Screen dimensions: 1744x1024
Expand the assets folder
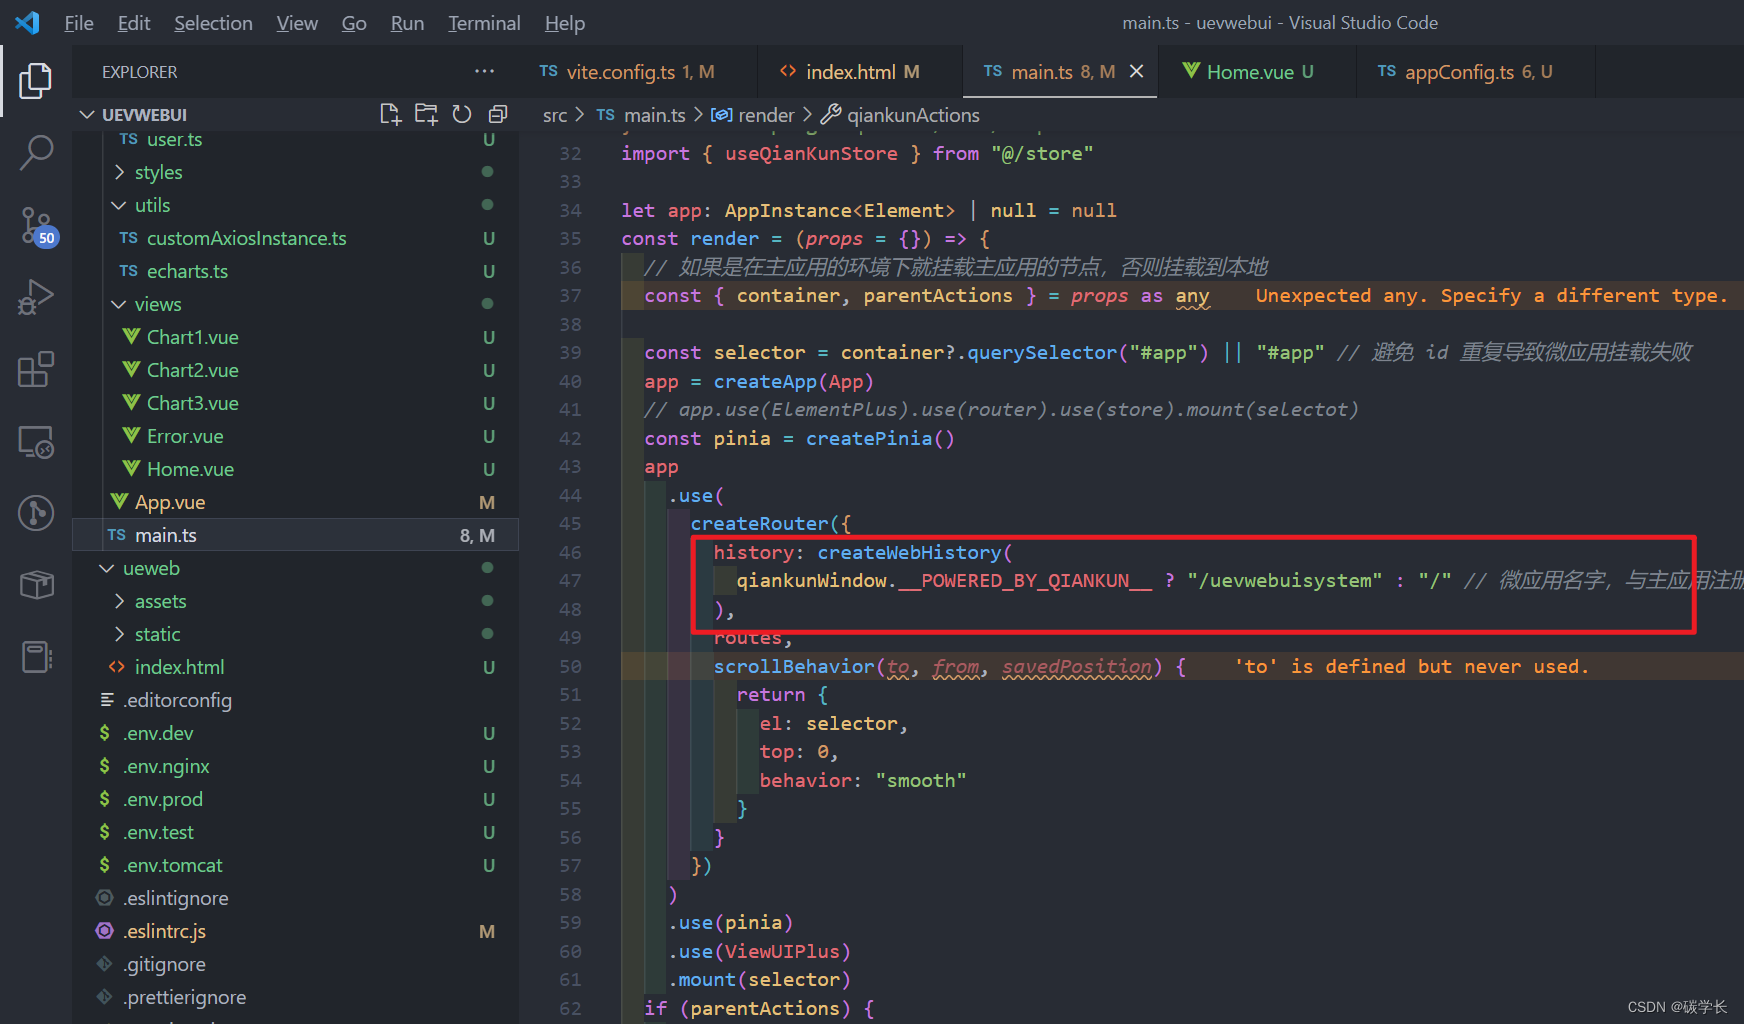(x=119, y=601)
